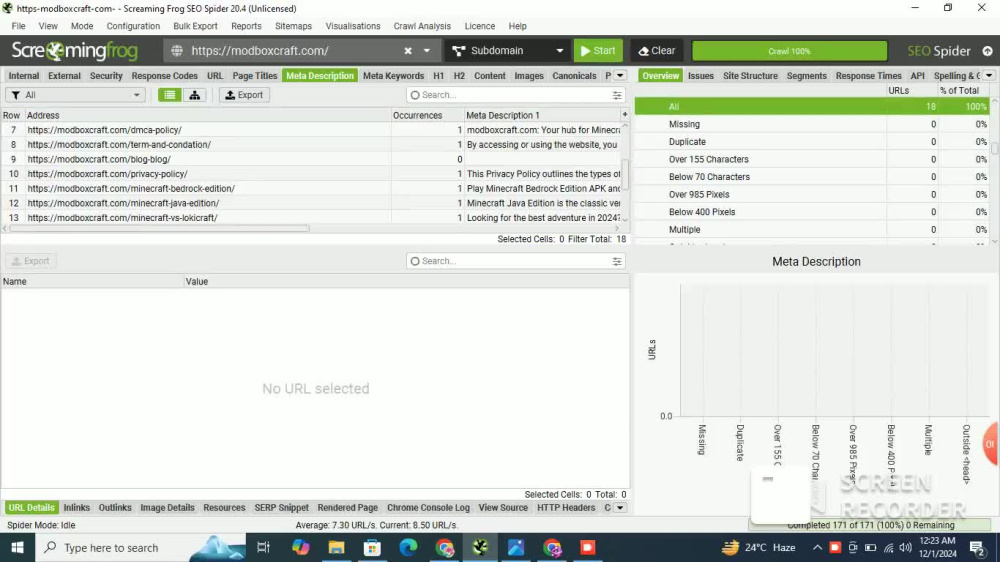Switch to the Response Codes tab
Viewport: 1000px width, 562px height.
tap(165, 75)
